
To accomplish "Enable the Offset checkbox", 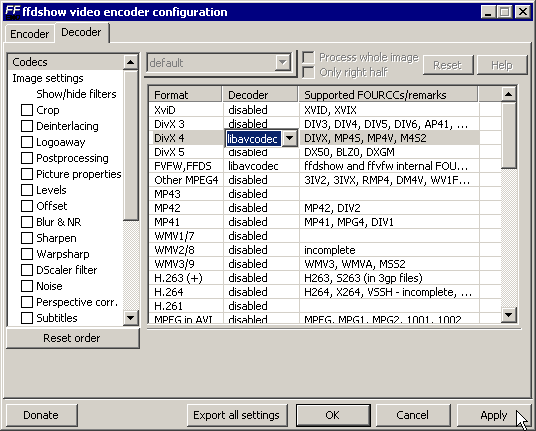I will pos(27,206).
